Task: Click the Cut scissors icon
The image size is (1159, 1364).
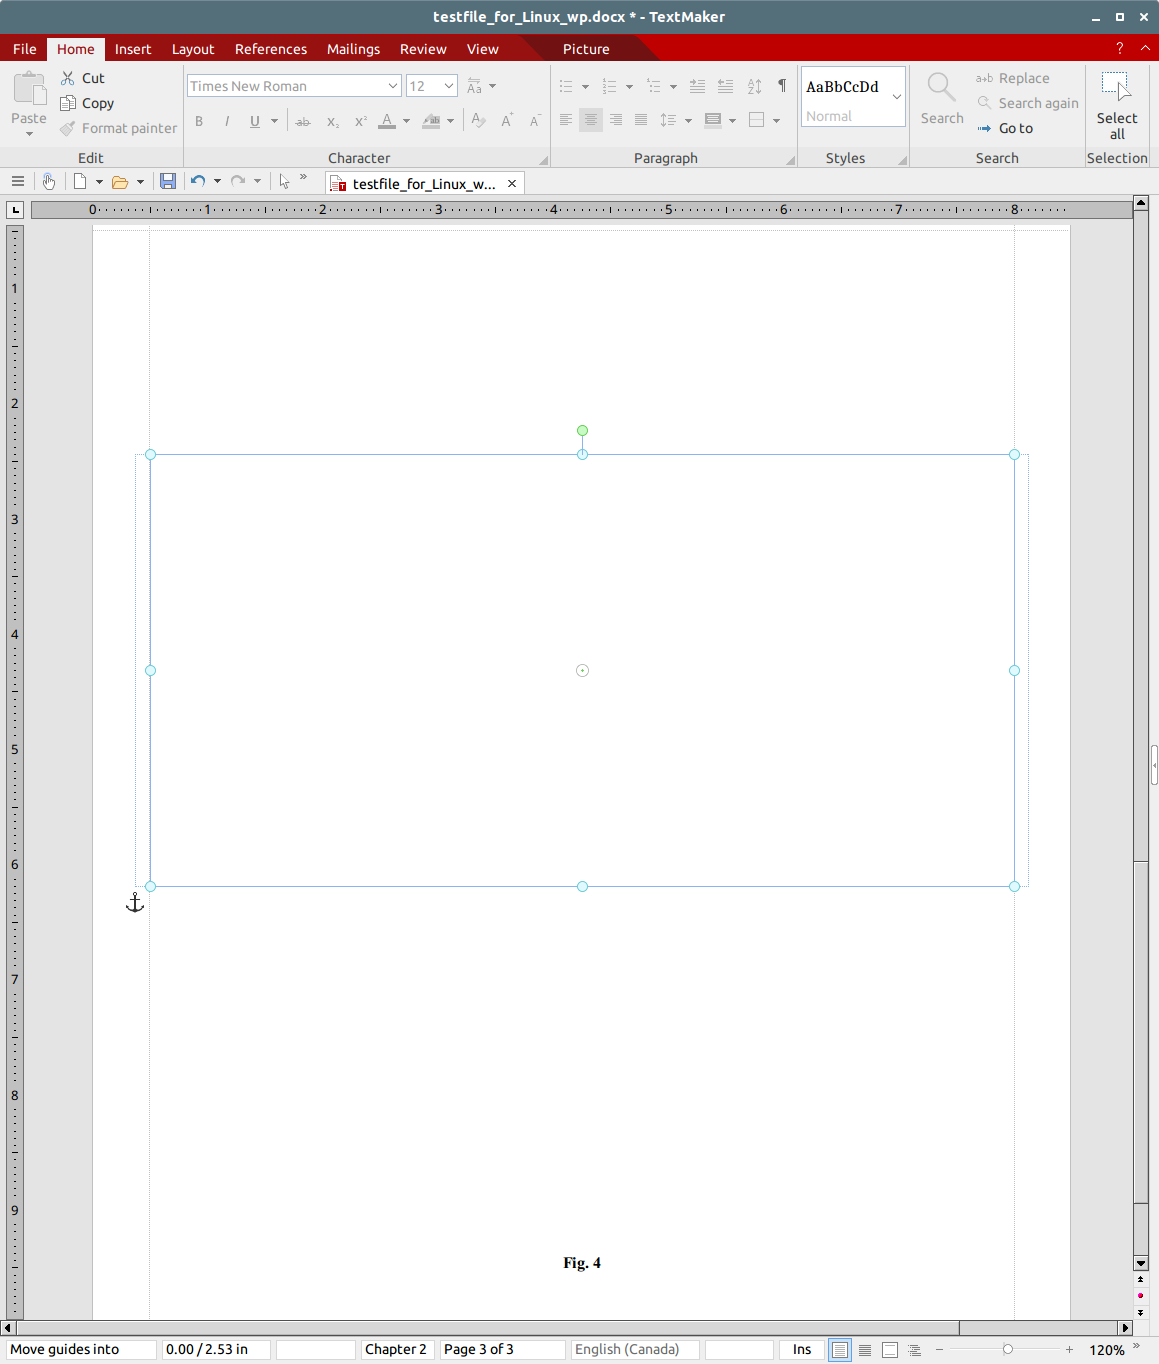Action: (68, 78)
